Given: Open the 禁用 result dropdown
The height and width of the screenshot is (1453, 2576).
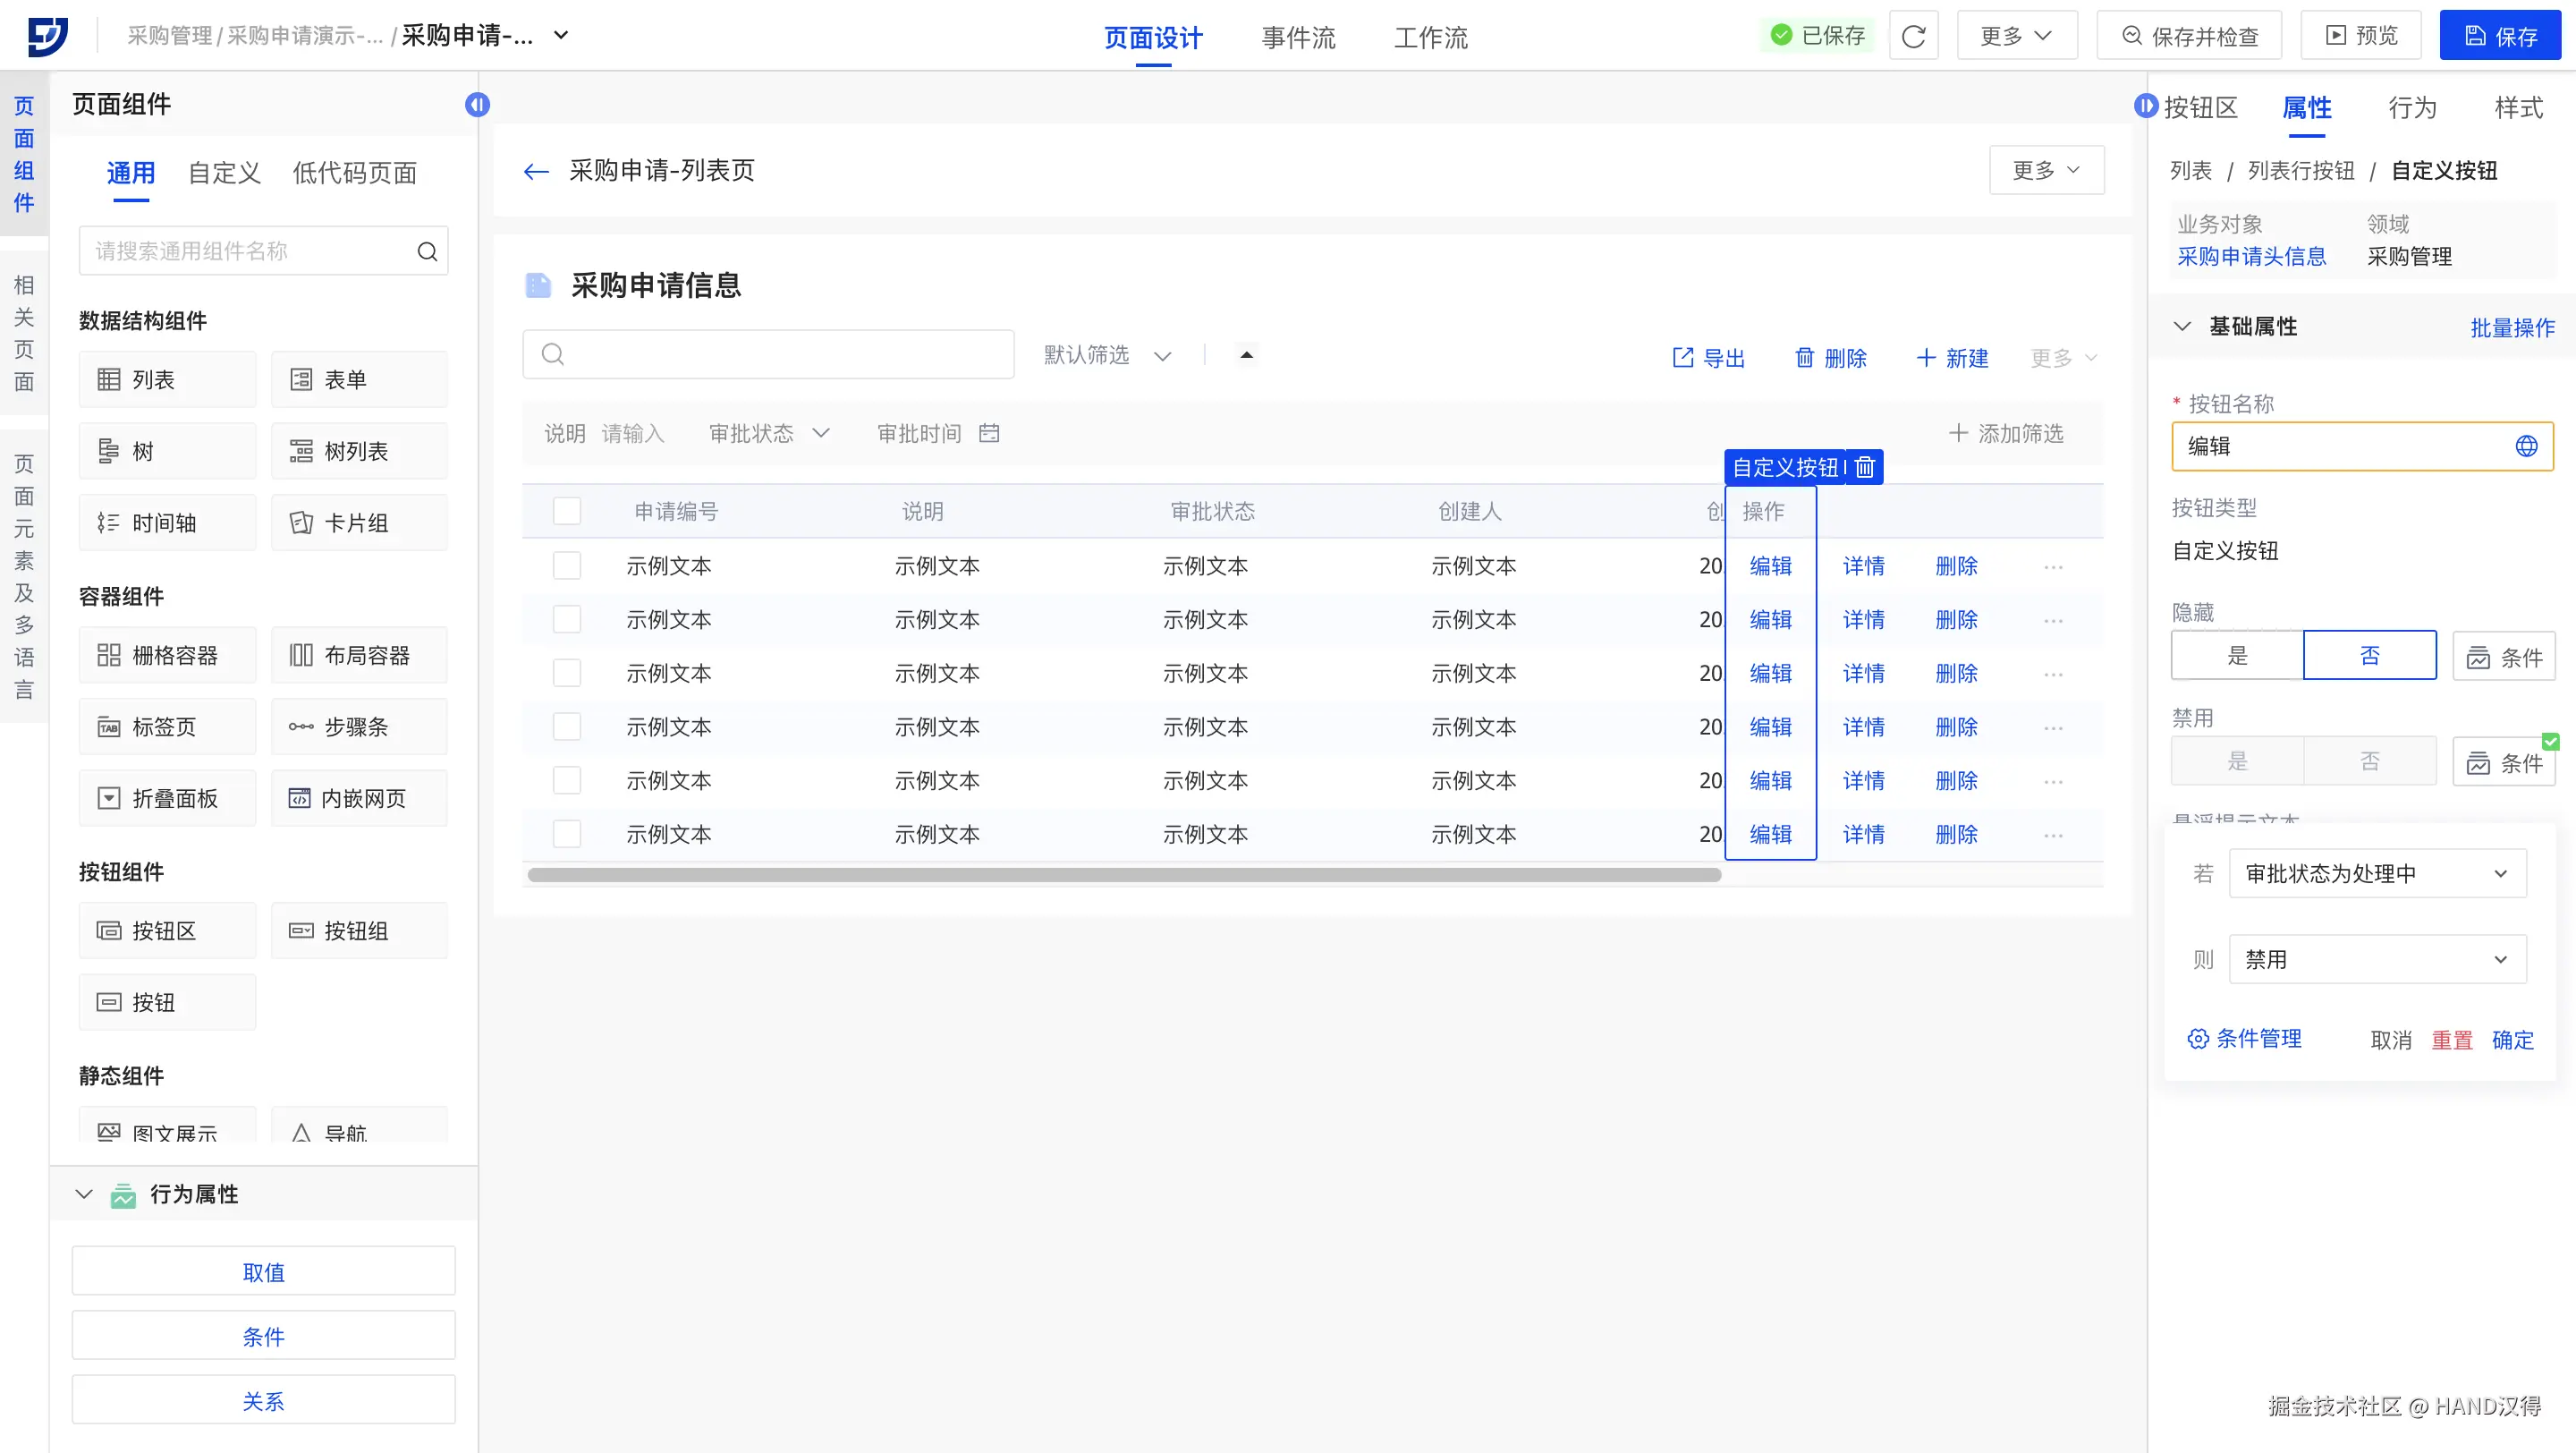Looking at the screenshot, I should [x=2377, y=959].
